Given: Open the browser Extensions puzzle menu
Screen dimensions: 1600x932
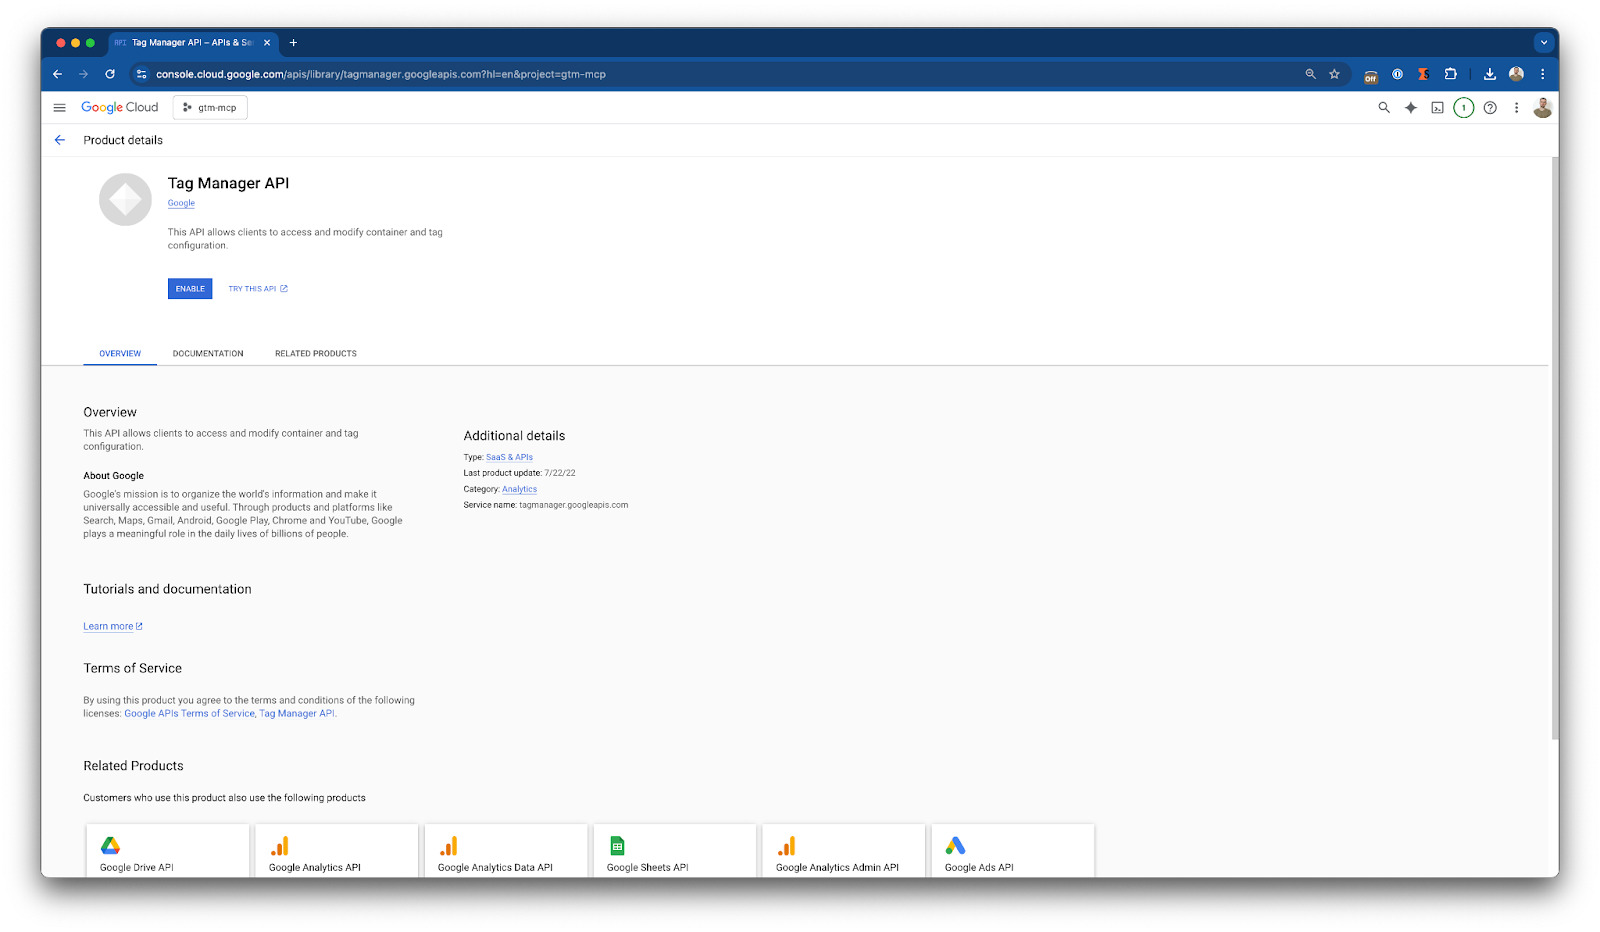Looking at the screenshot, I should click(1450, 74).
